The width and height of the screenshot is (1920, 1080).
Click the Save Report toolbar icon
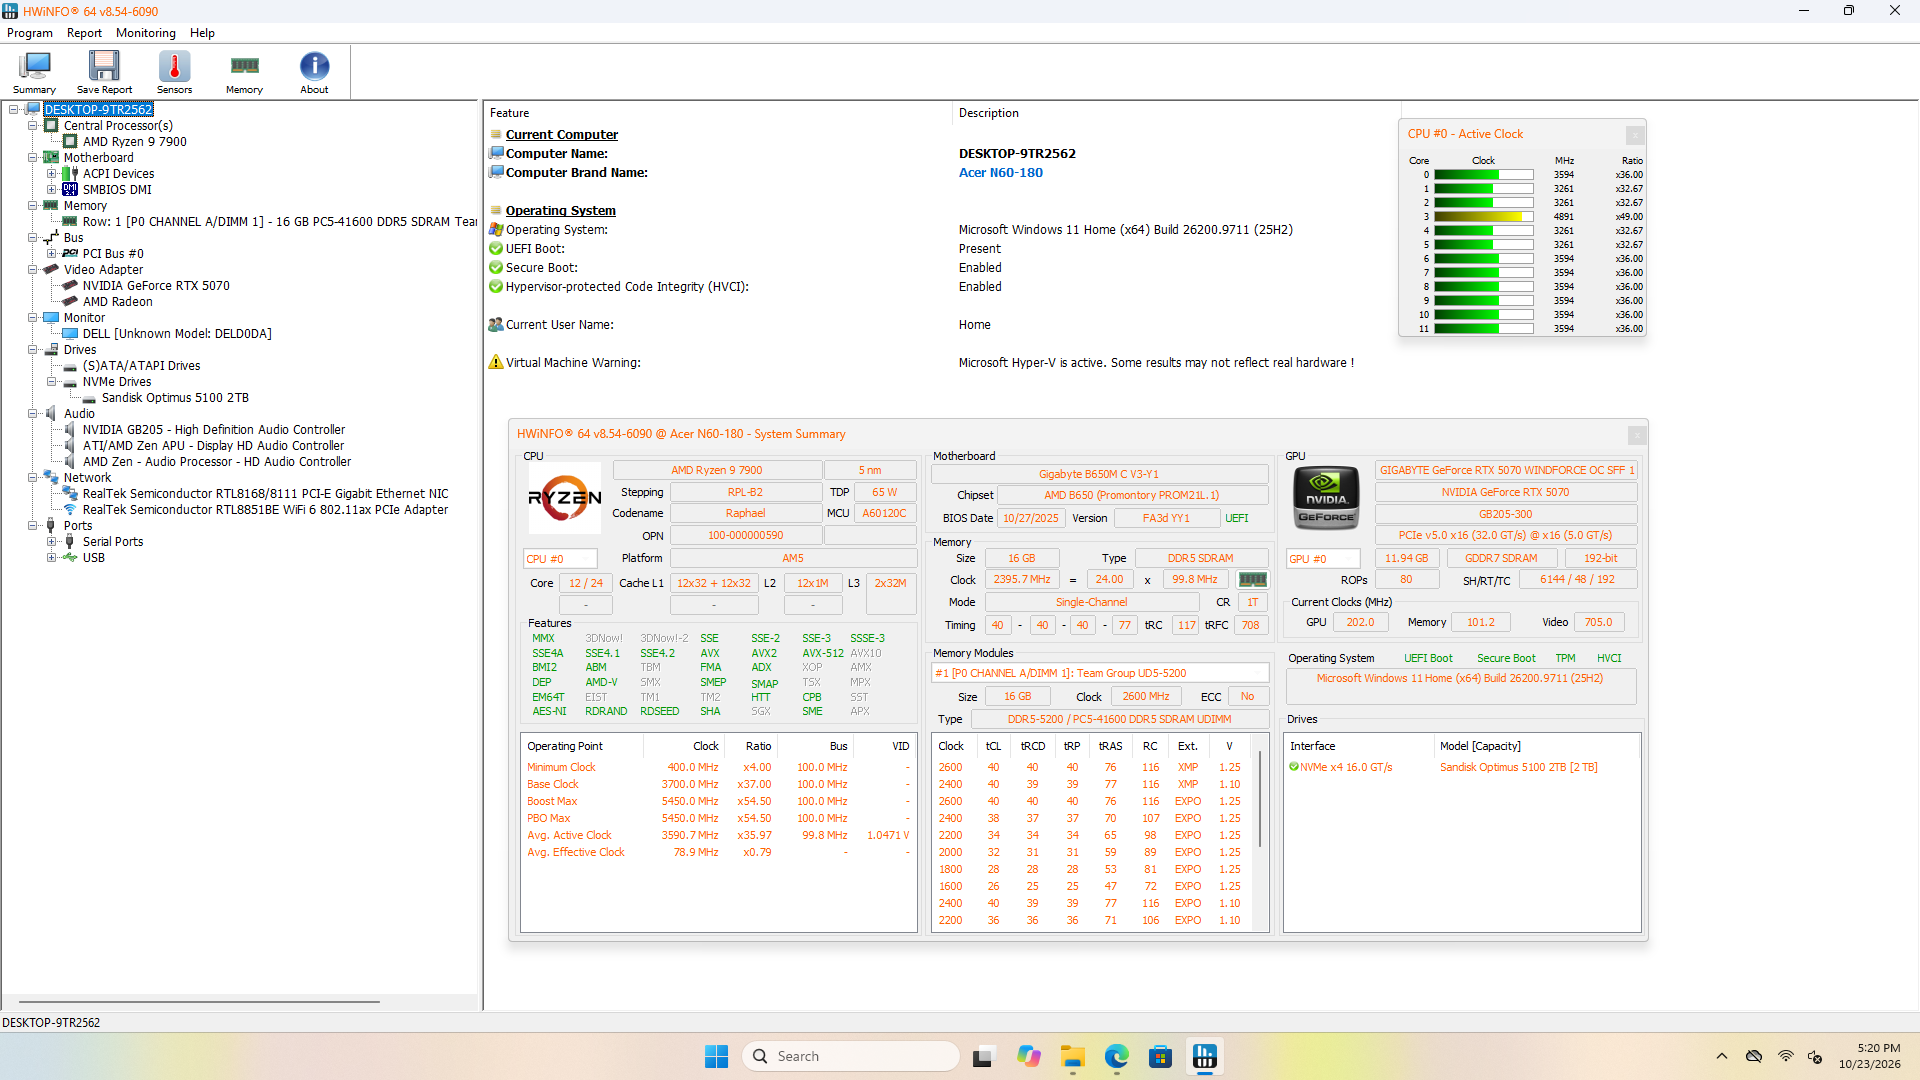[104, 72]
